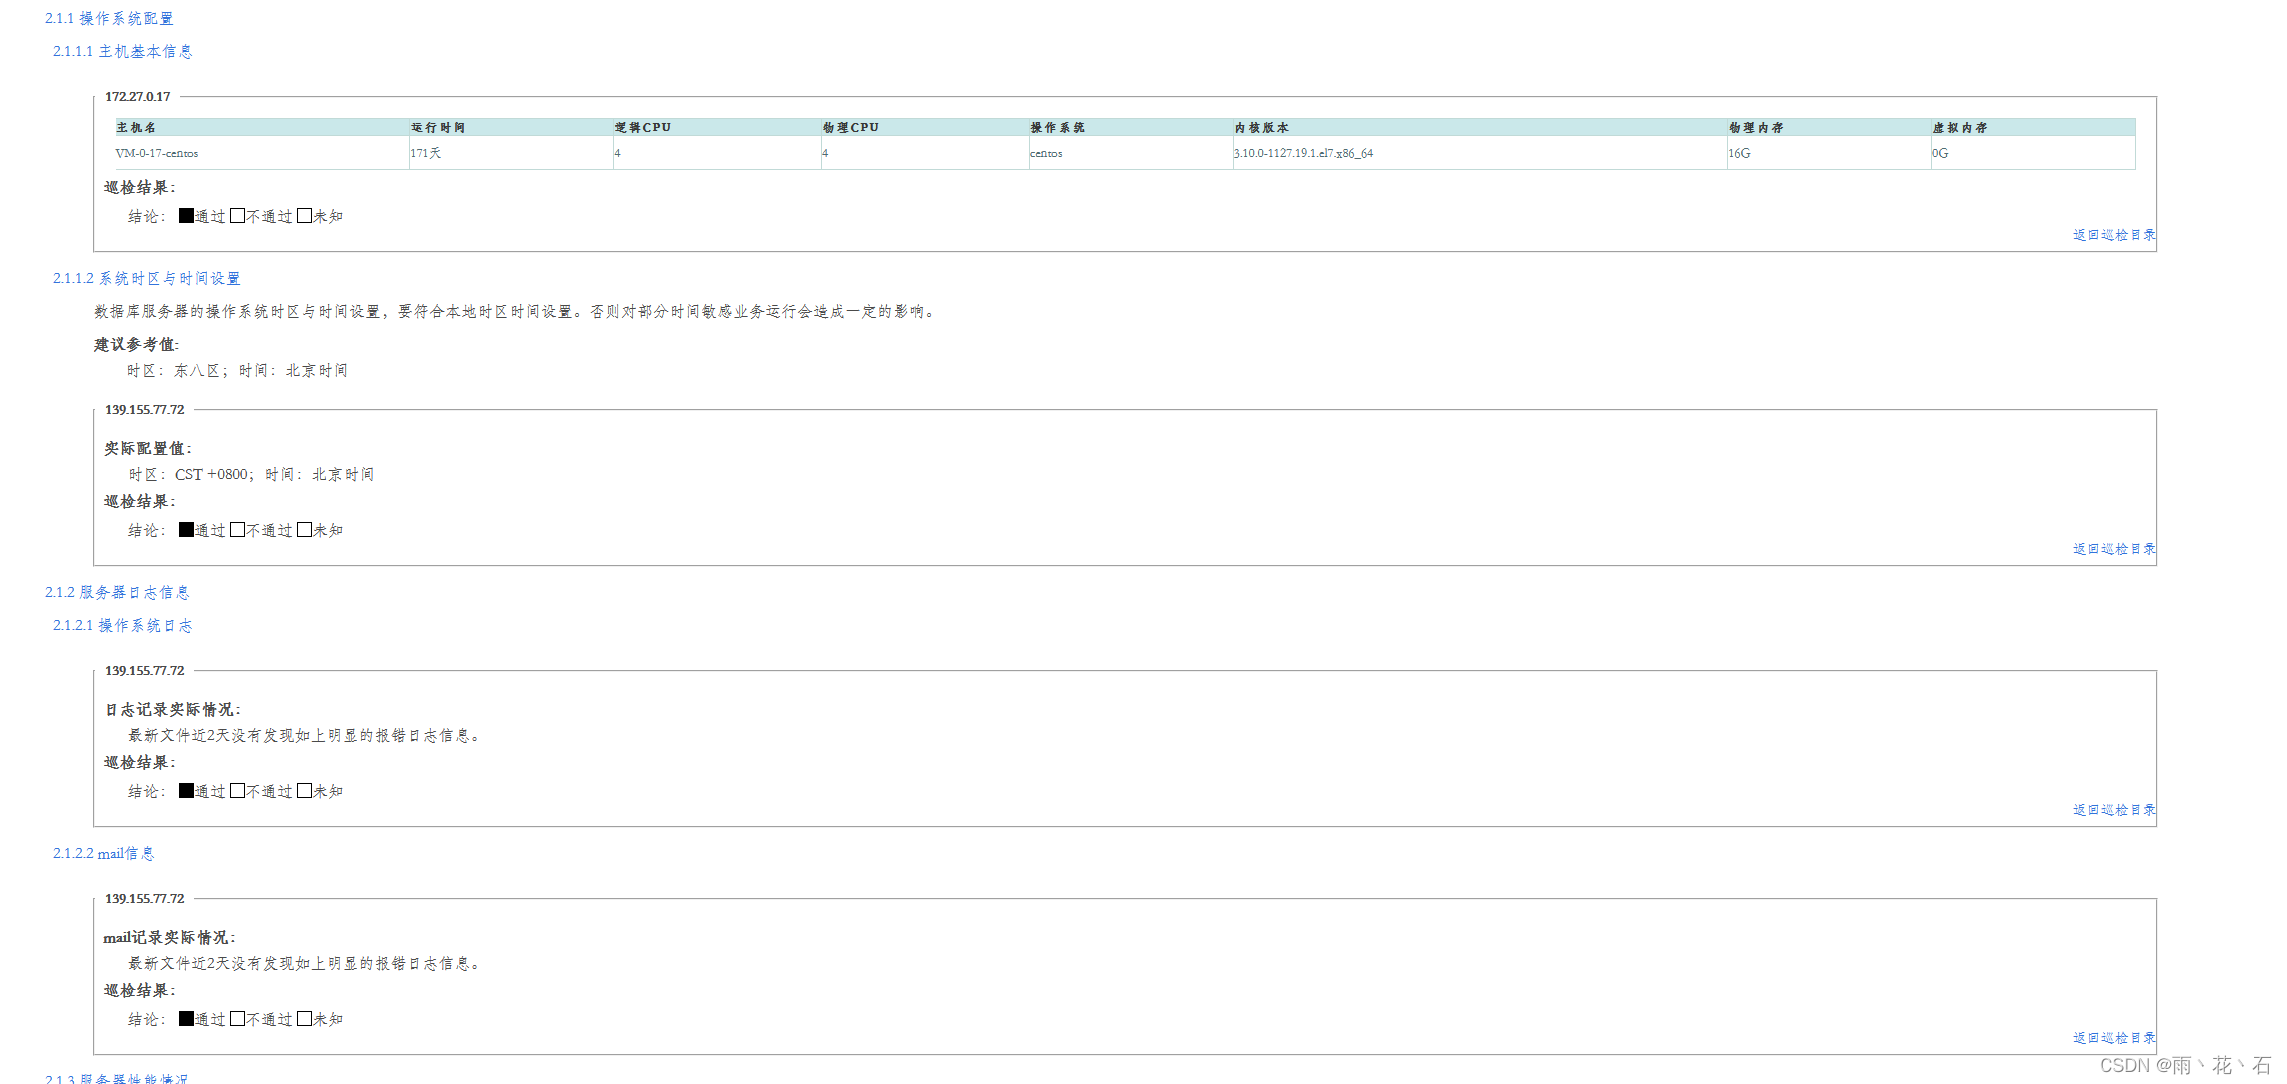Click the 2.1.1.1 主机基本信息 link
2287x1084 pixels.
(122, 51)
